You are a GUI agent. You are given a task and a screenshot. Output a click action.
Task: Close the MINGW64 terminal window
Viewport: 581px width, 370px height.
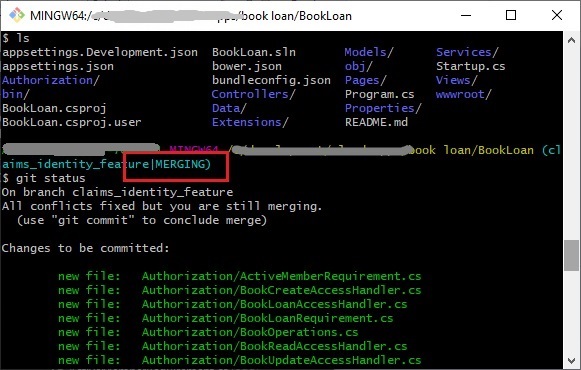(557, 15)
